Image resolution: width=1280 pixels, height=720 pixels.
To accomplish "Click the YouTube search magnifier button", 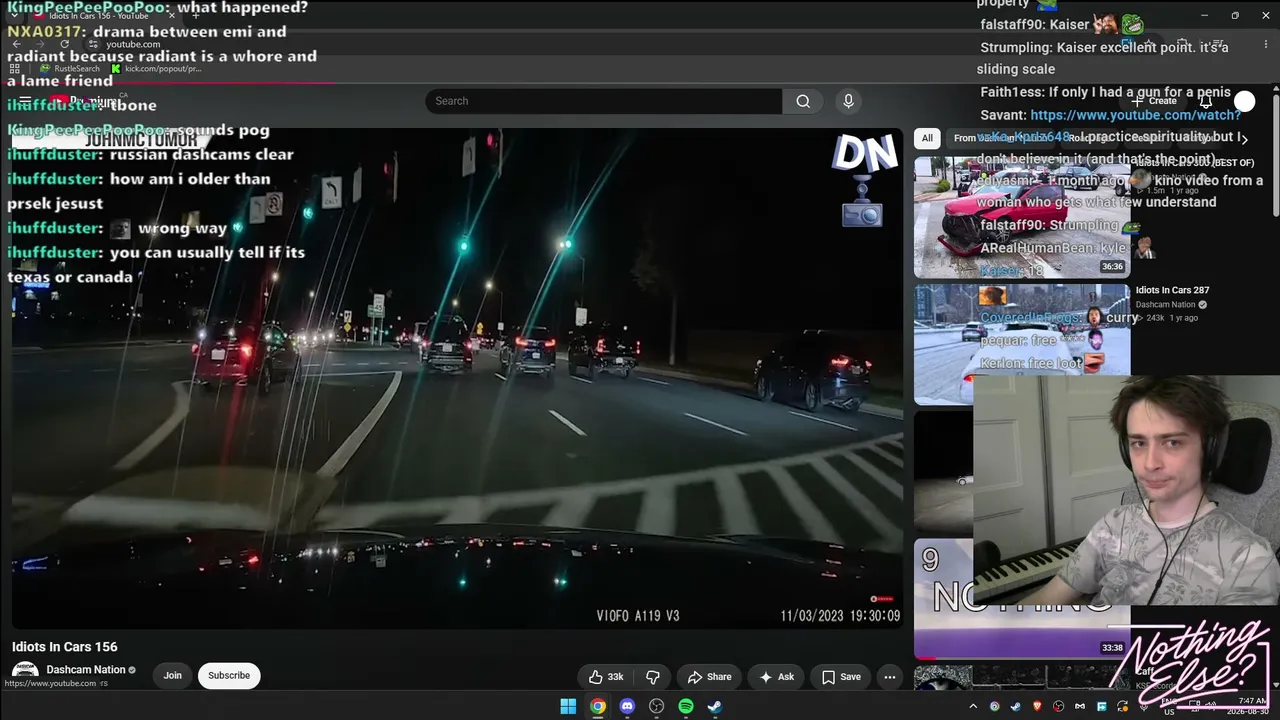I will (x=803, y=101).
